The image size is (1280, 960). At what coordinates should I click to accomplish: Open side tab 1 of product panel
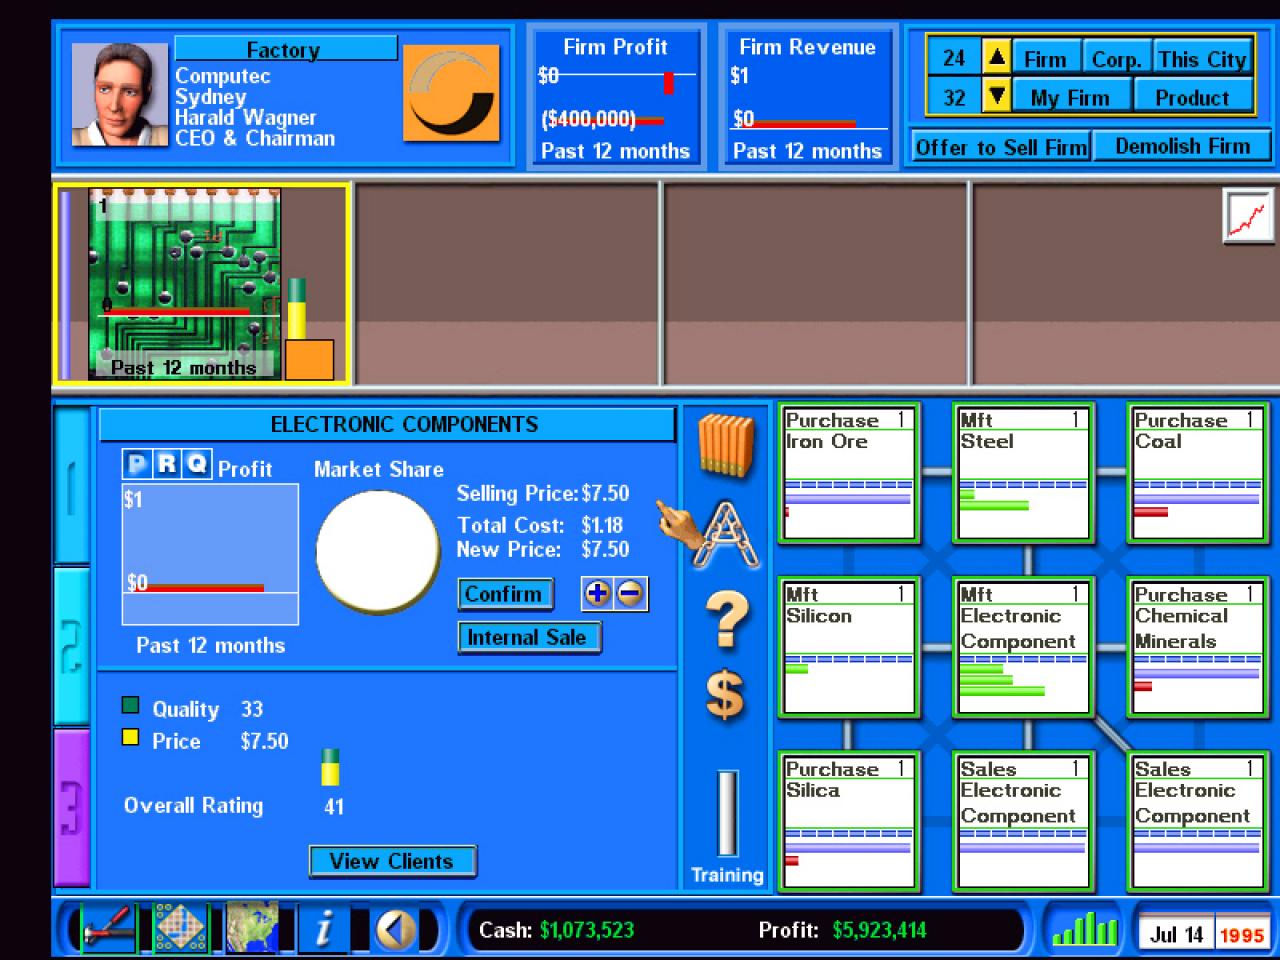71,485
